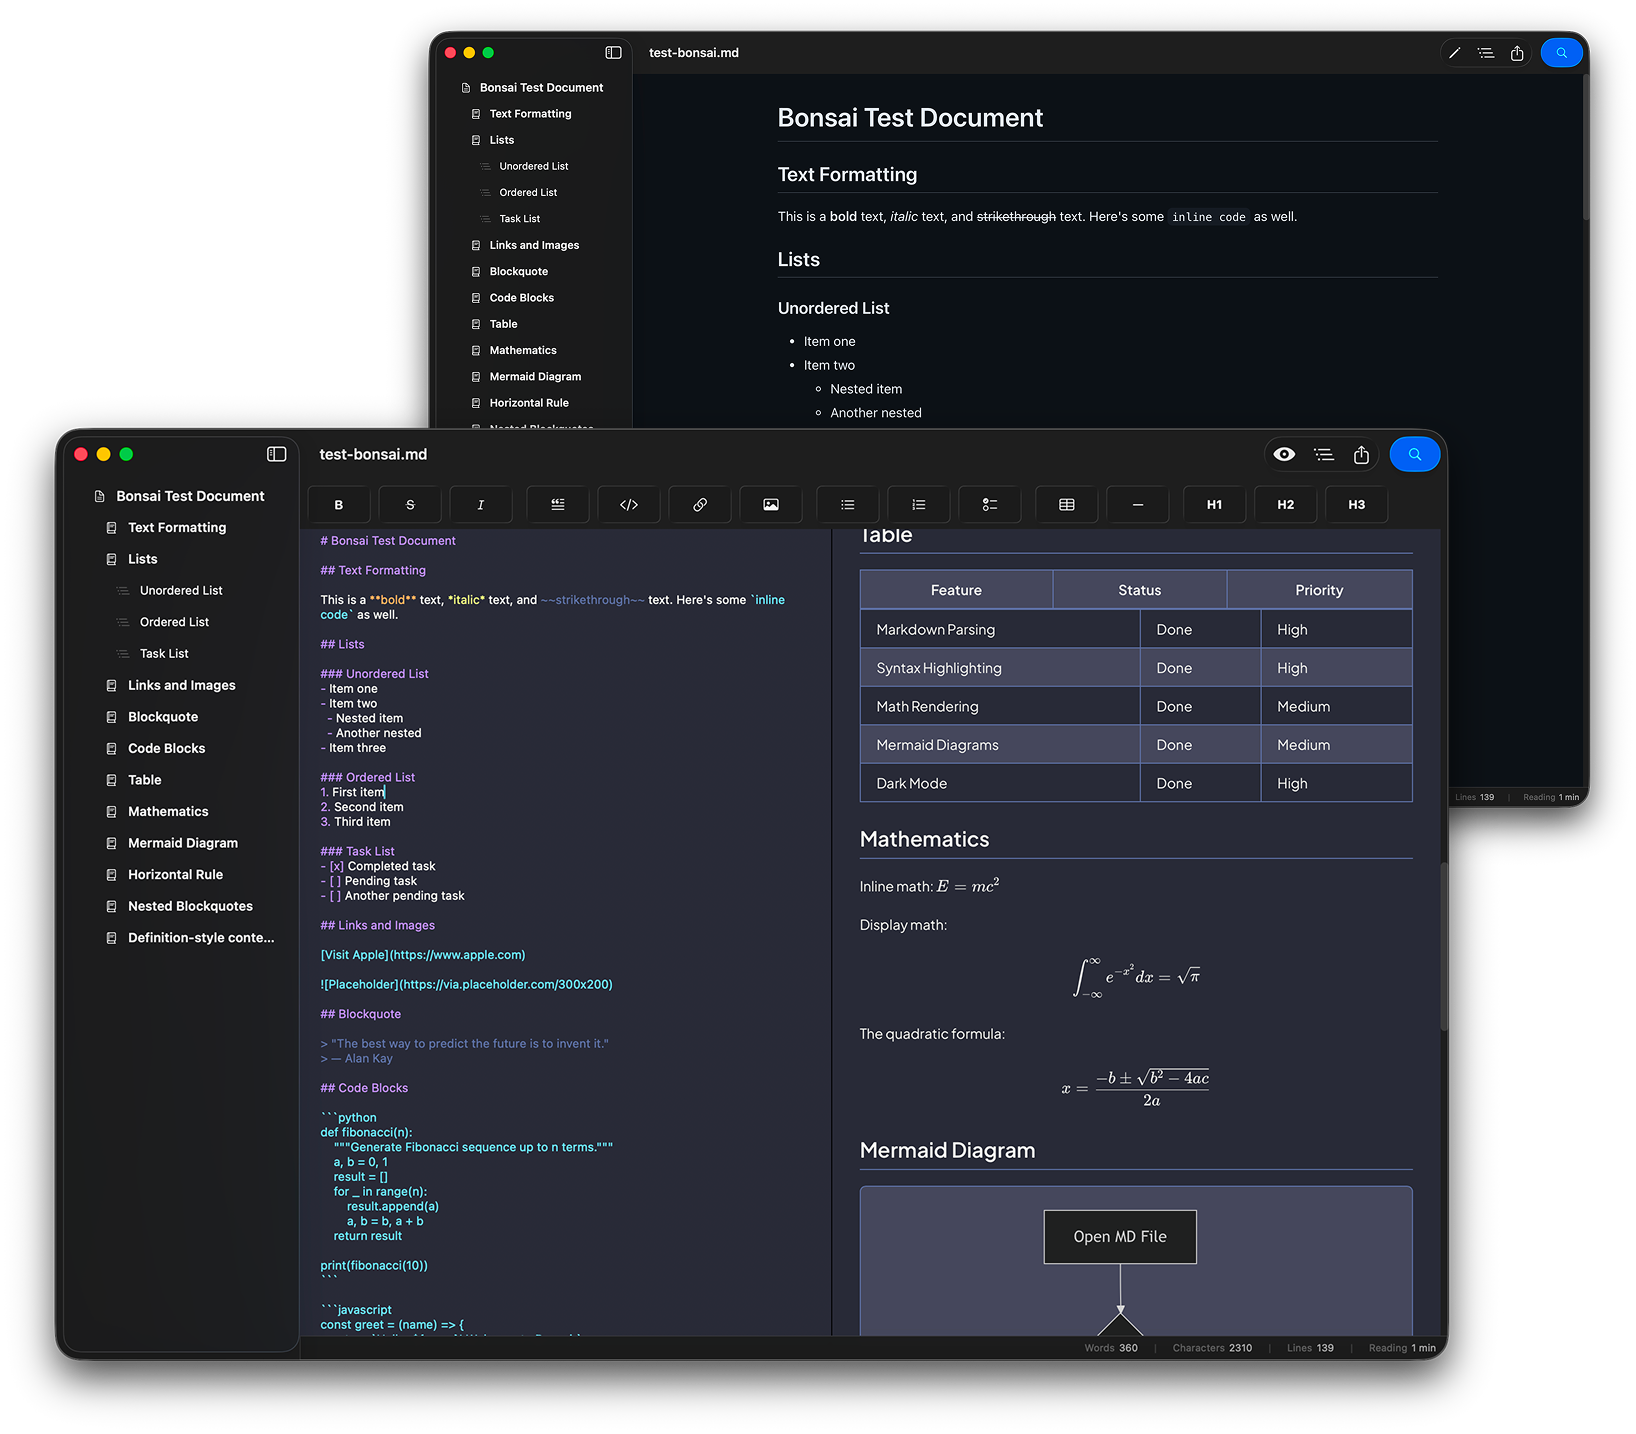Apply Heading 1 with the H1 button

[x=1215, y=505]
